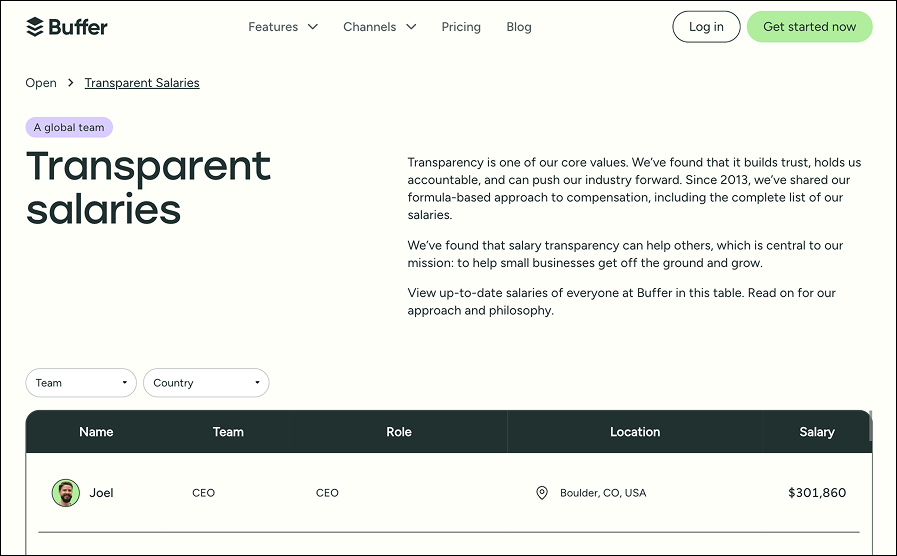Click the Salary column header

(817, 432)
